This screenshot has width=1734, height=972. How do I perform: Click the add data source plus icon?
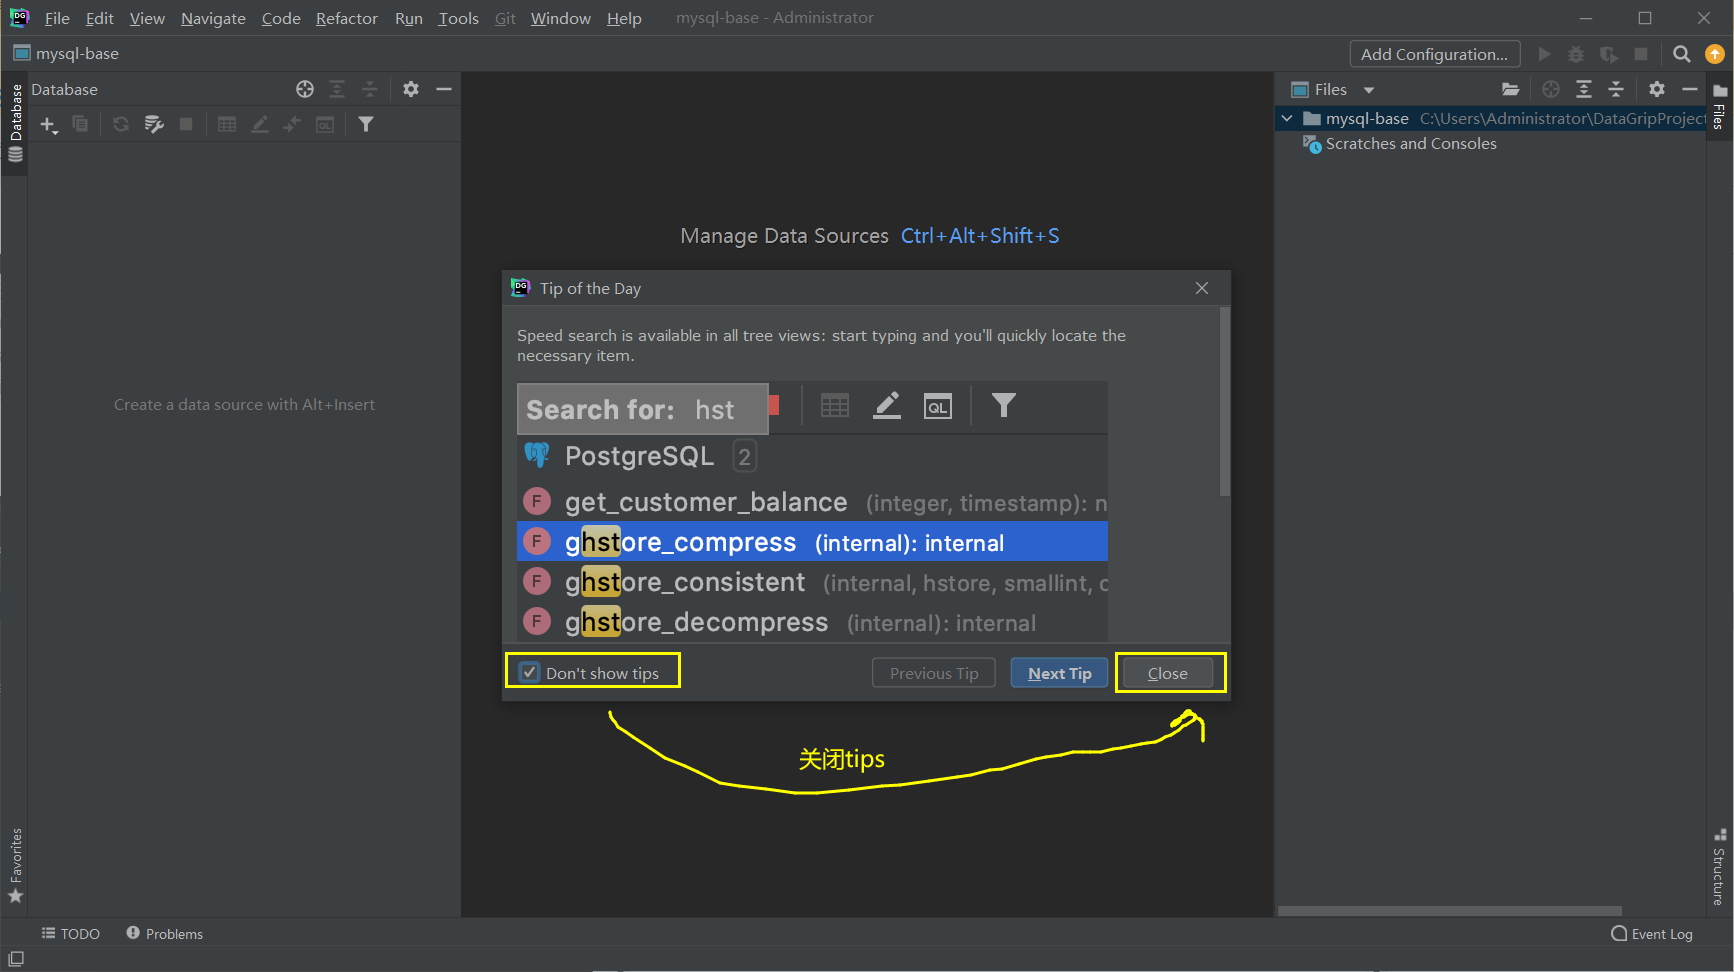[x=48, y=124]
